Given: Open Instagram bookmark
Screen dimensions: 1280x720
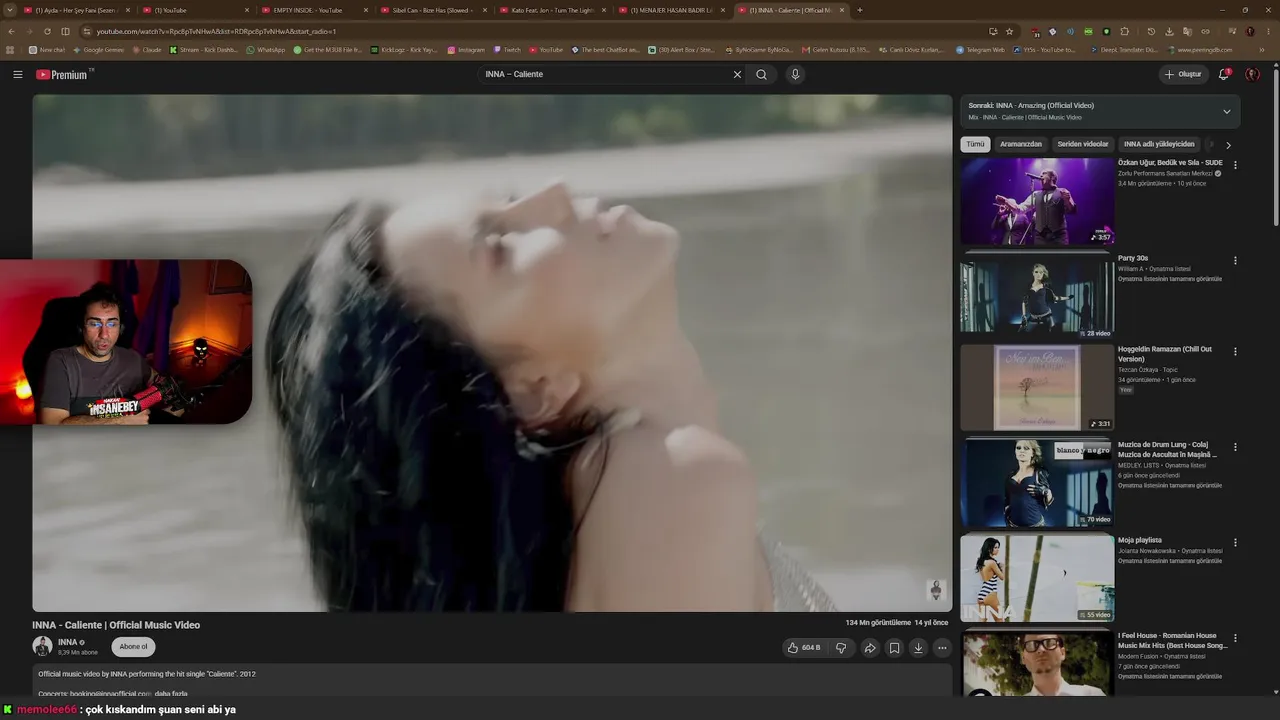Looking at the screenshot, I should coord(466,49).
